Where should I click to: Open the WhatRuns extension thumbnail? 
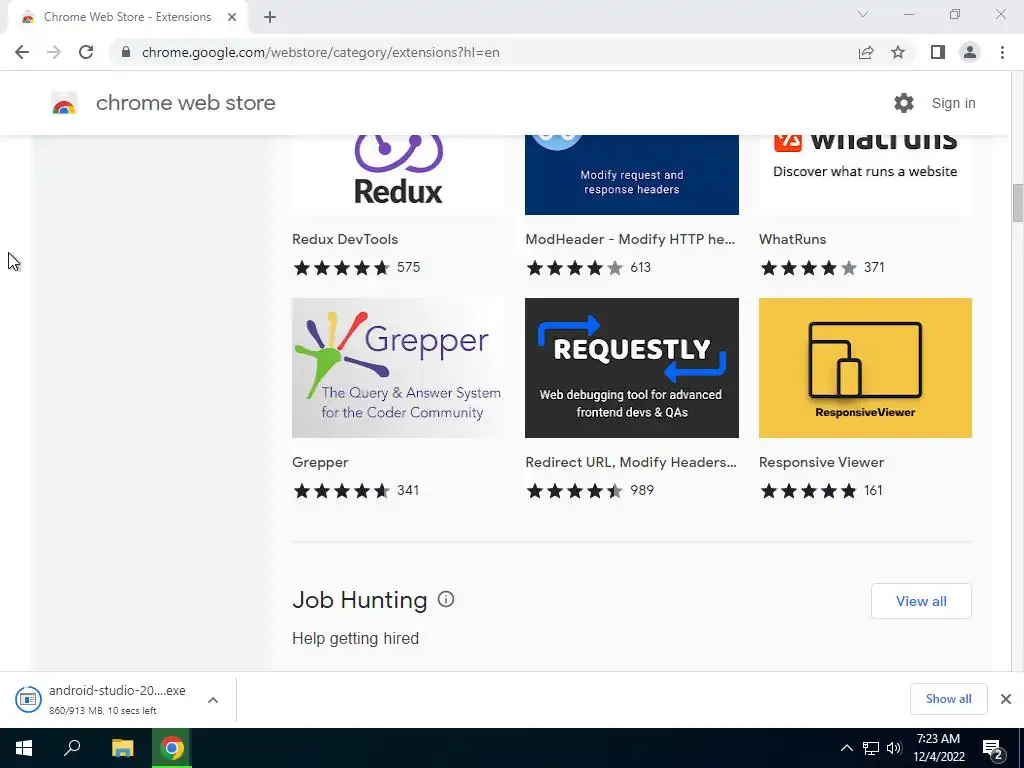865,174
